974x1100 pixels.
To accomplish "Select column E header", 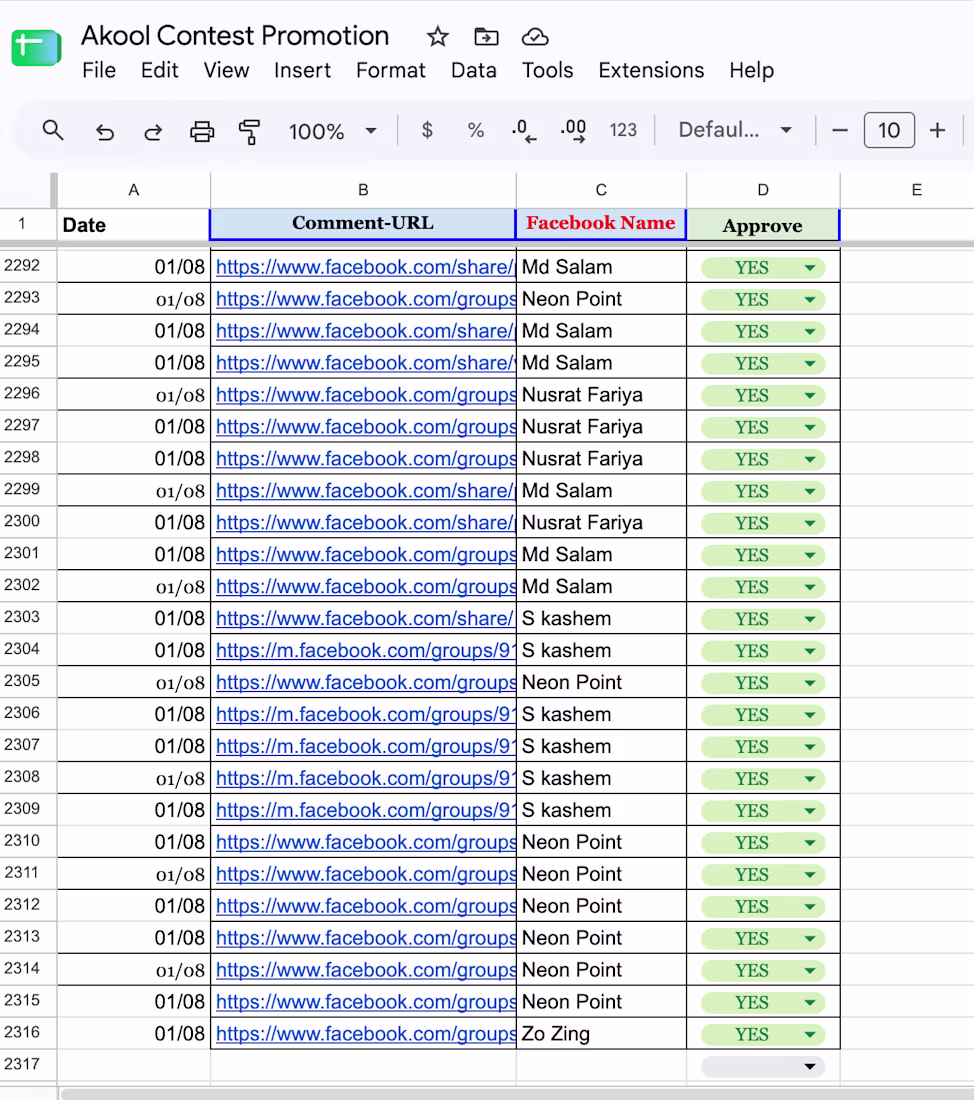I will [x=916, y=190].
